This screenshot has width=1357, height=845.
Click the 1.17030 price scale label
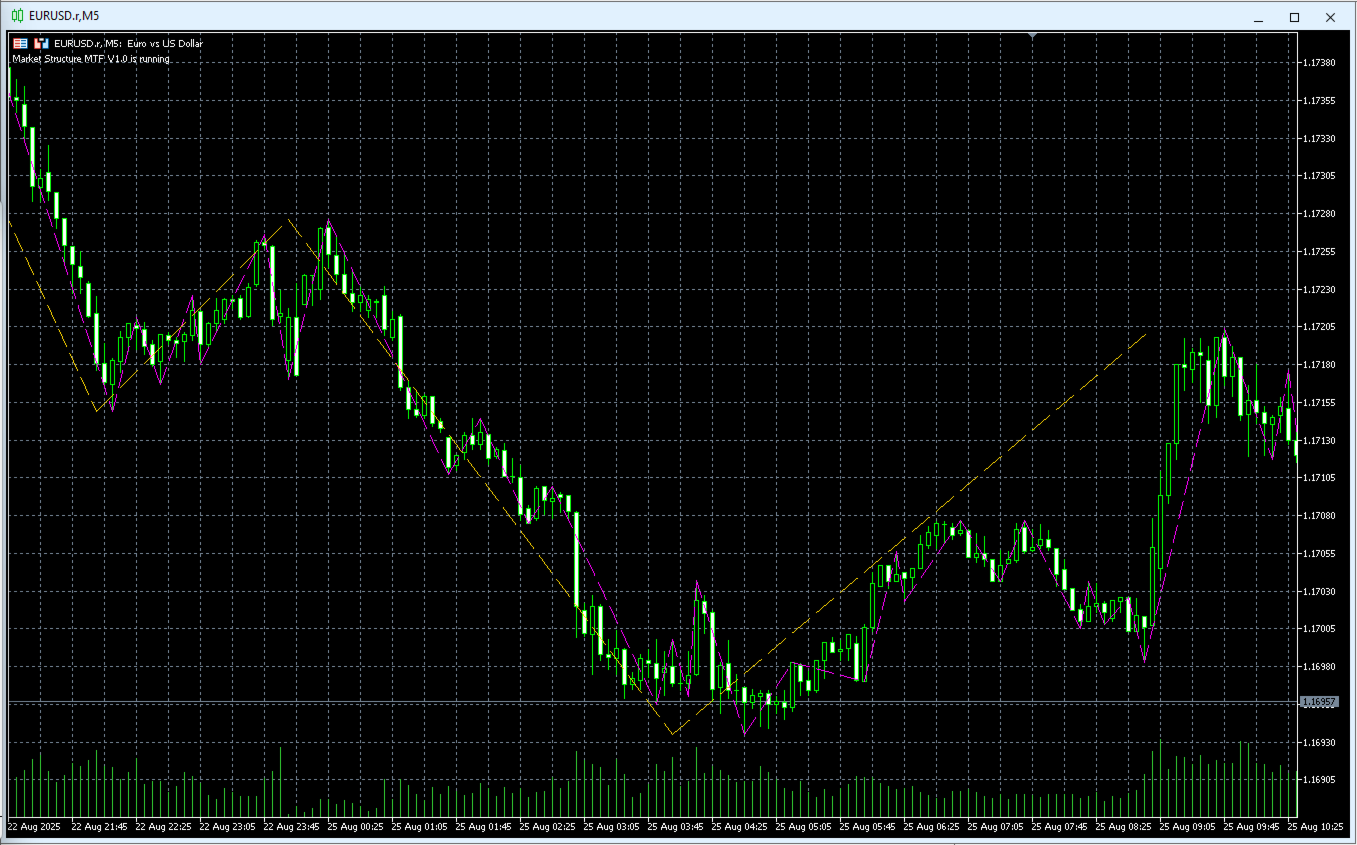1320,591
